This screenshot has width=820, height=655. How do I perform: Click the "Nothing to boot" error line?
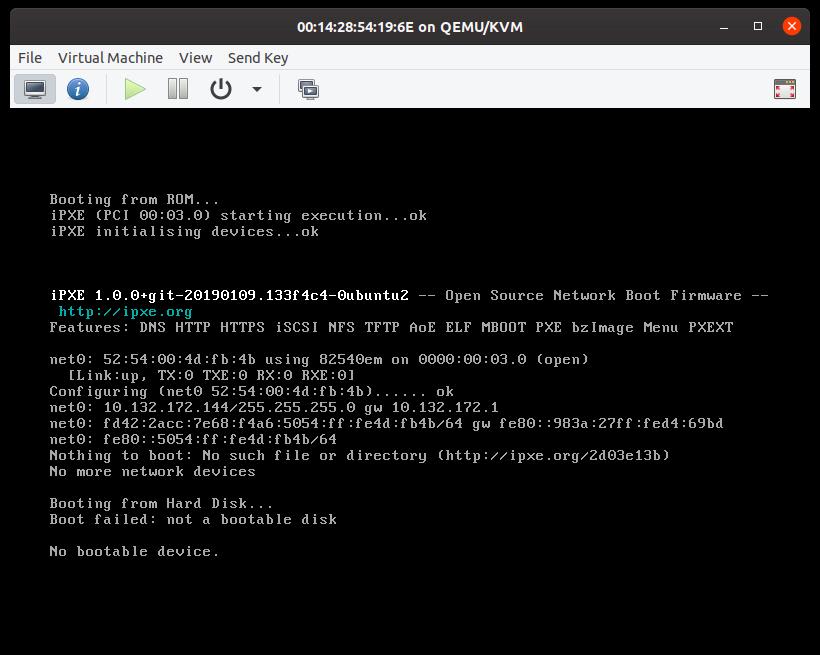click(x=359, y=455)
